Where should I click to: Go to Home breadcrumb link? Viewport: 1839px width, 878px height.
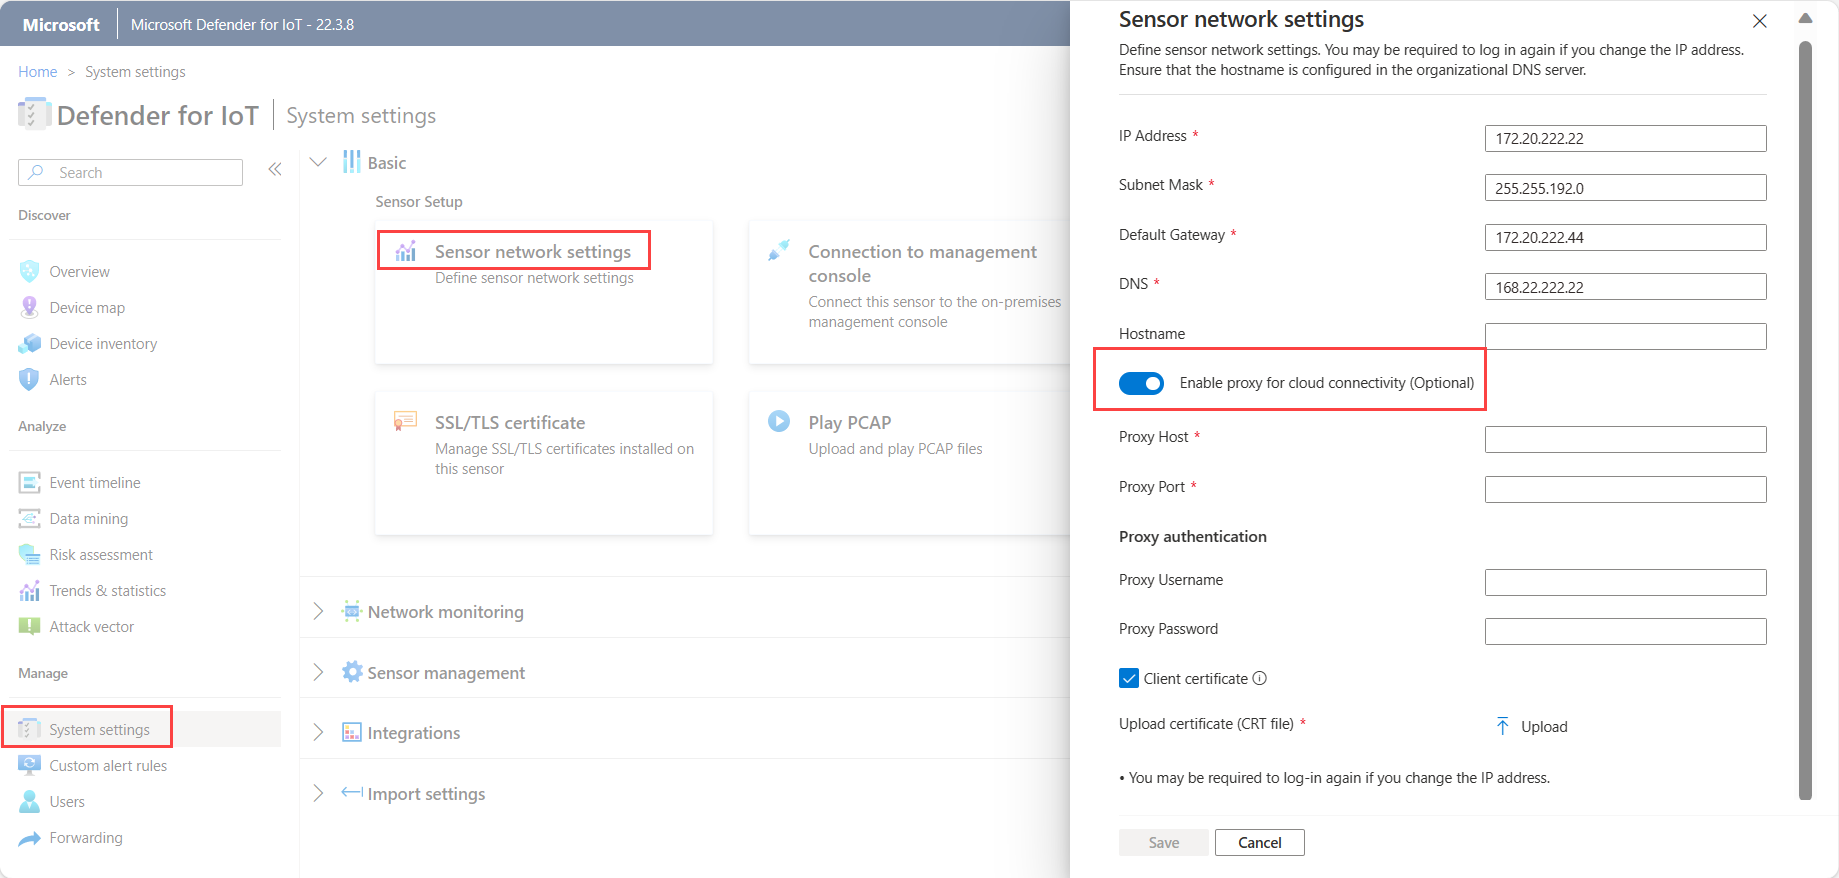[x=38, y=72]
